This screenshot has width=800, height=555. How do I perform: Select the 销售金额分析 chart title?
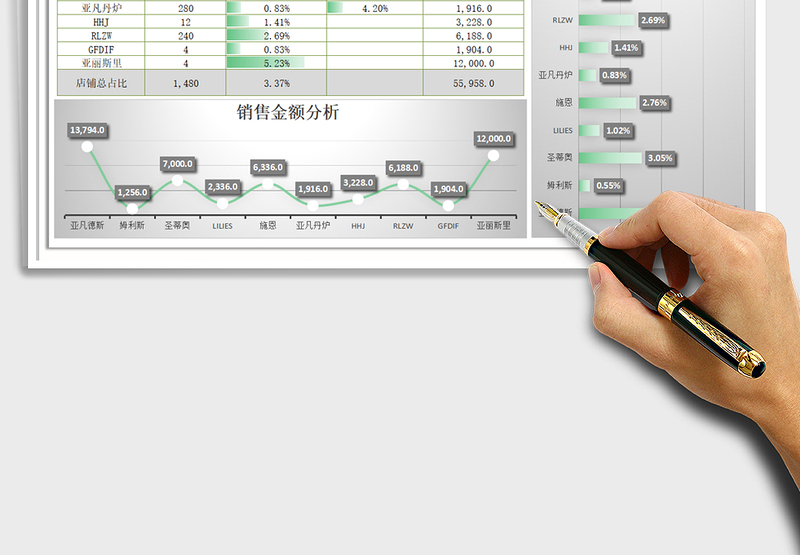(x=288, y=112)
